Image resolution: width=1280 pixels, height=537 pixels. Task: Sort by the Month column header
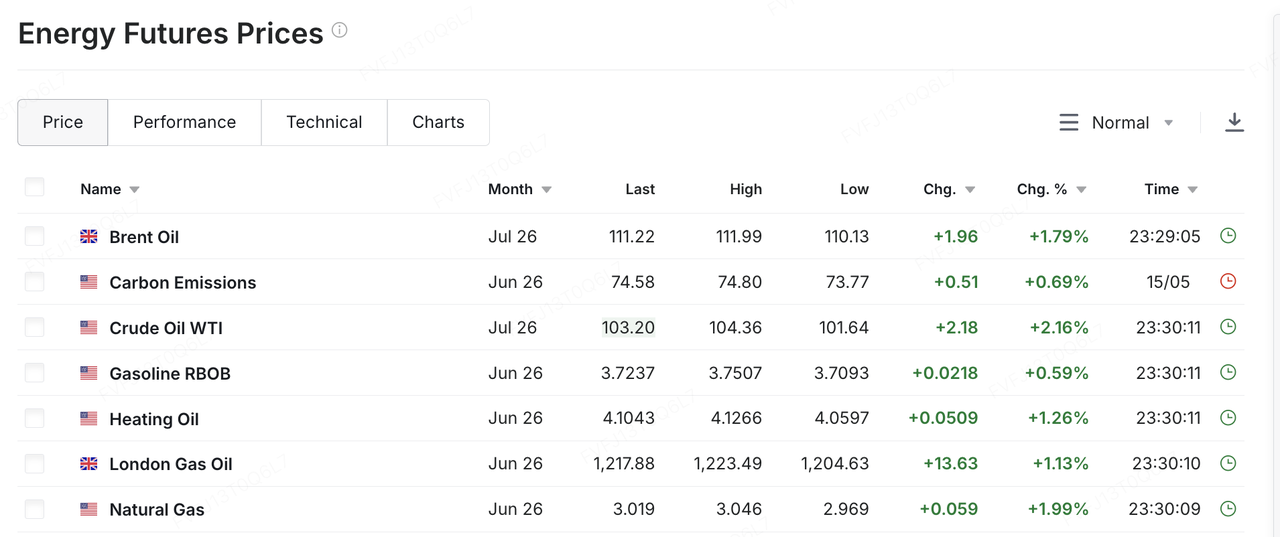(x=520, y=189)
